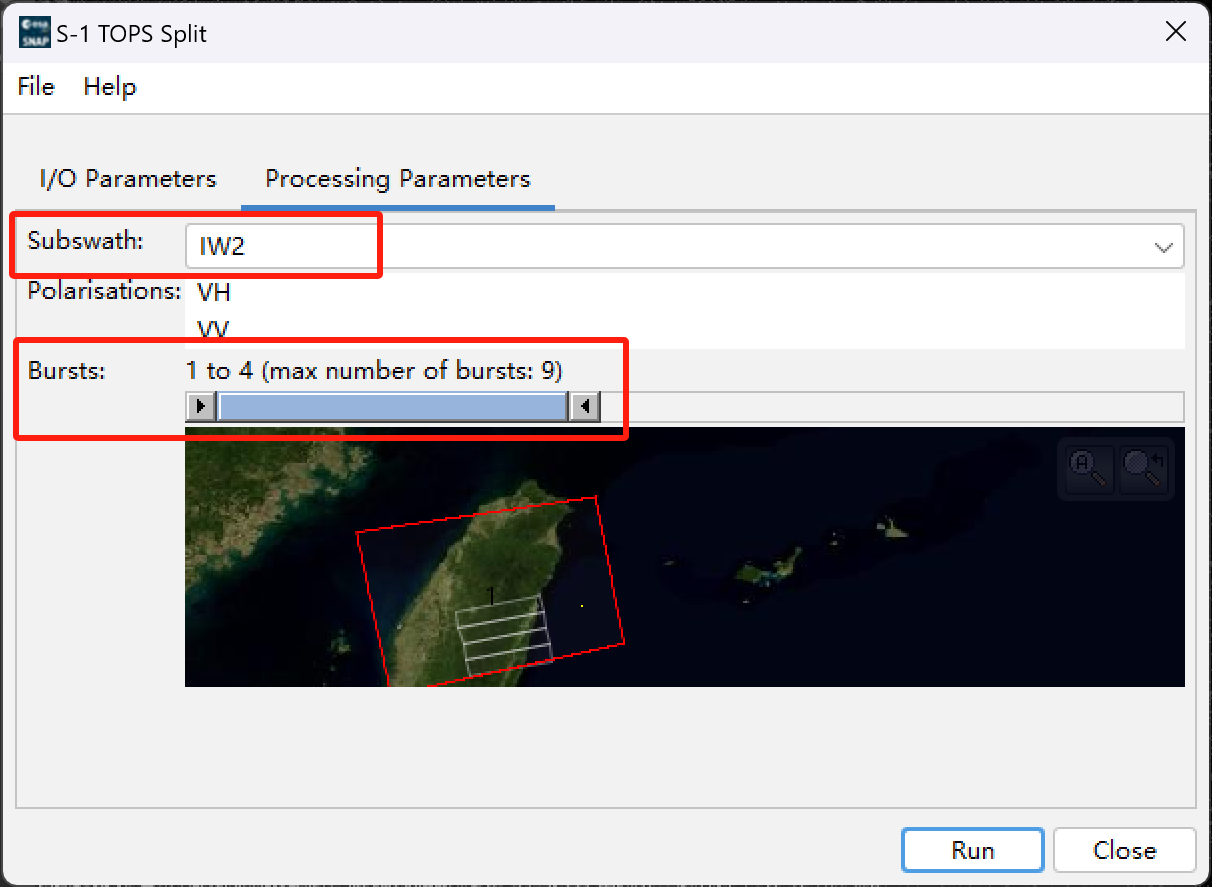This screenshot has height=887, width=1212.
Task: Open the File menu
Action: click(x=36, y=87)
